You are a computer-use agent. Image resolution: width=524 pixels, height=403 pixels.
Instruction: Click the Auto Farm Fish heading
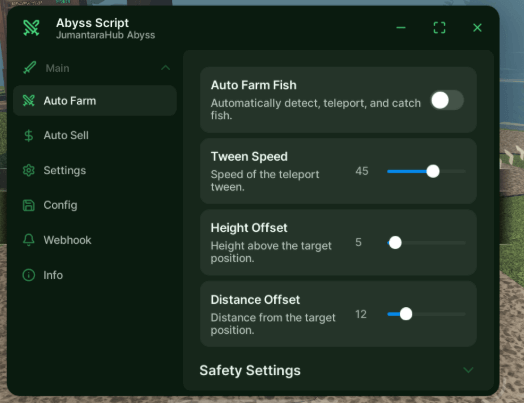(x=254, y=85)
